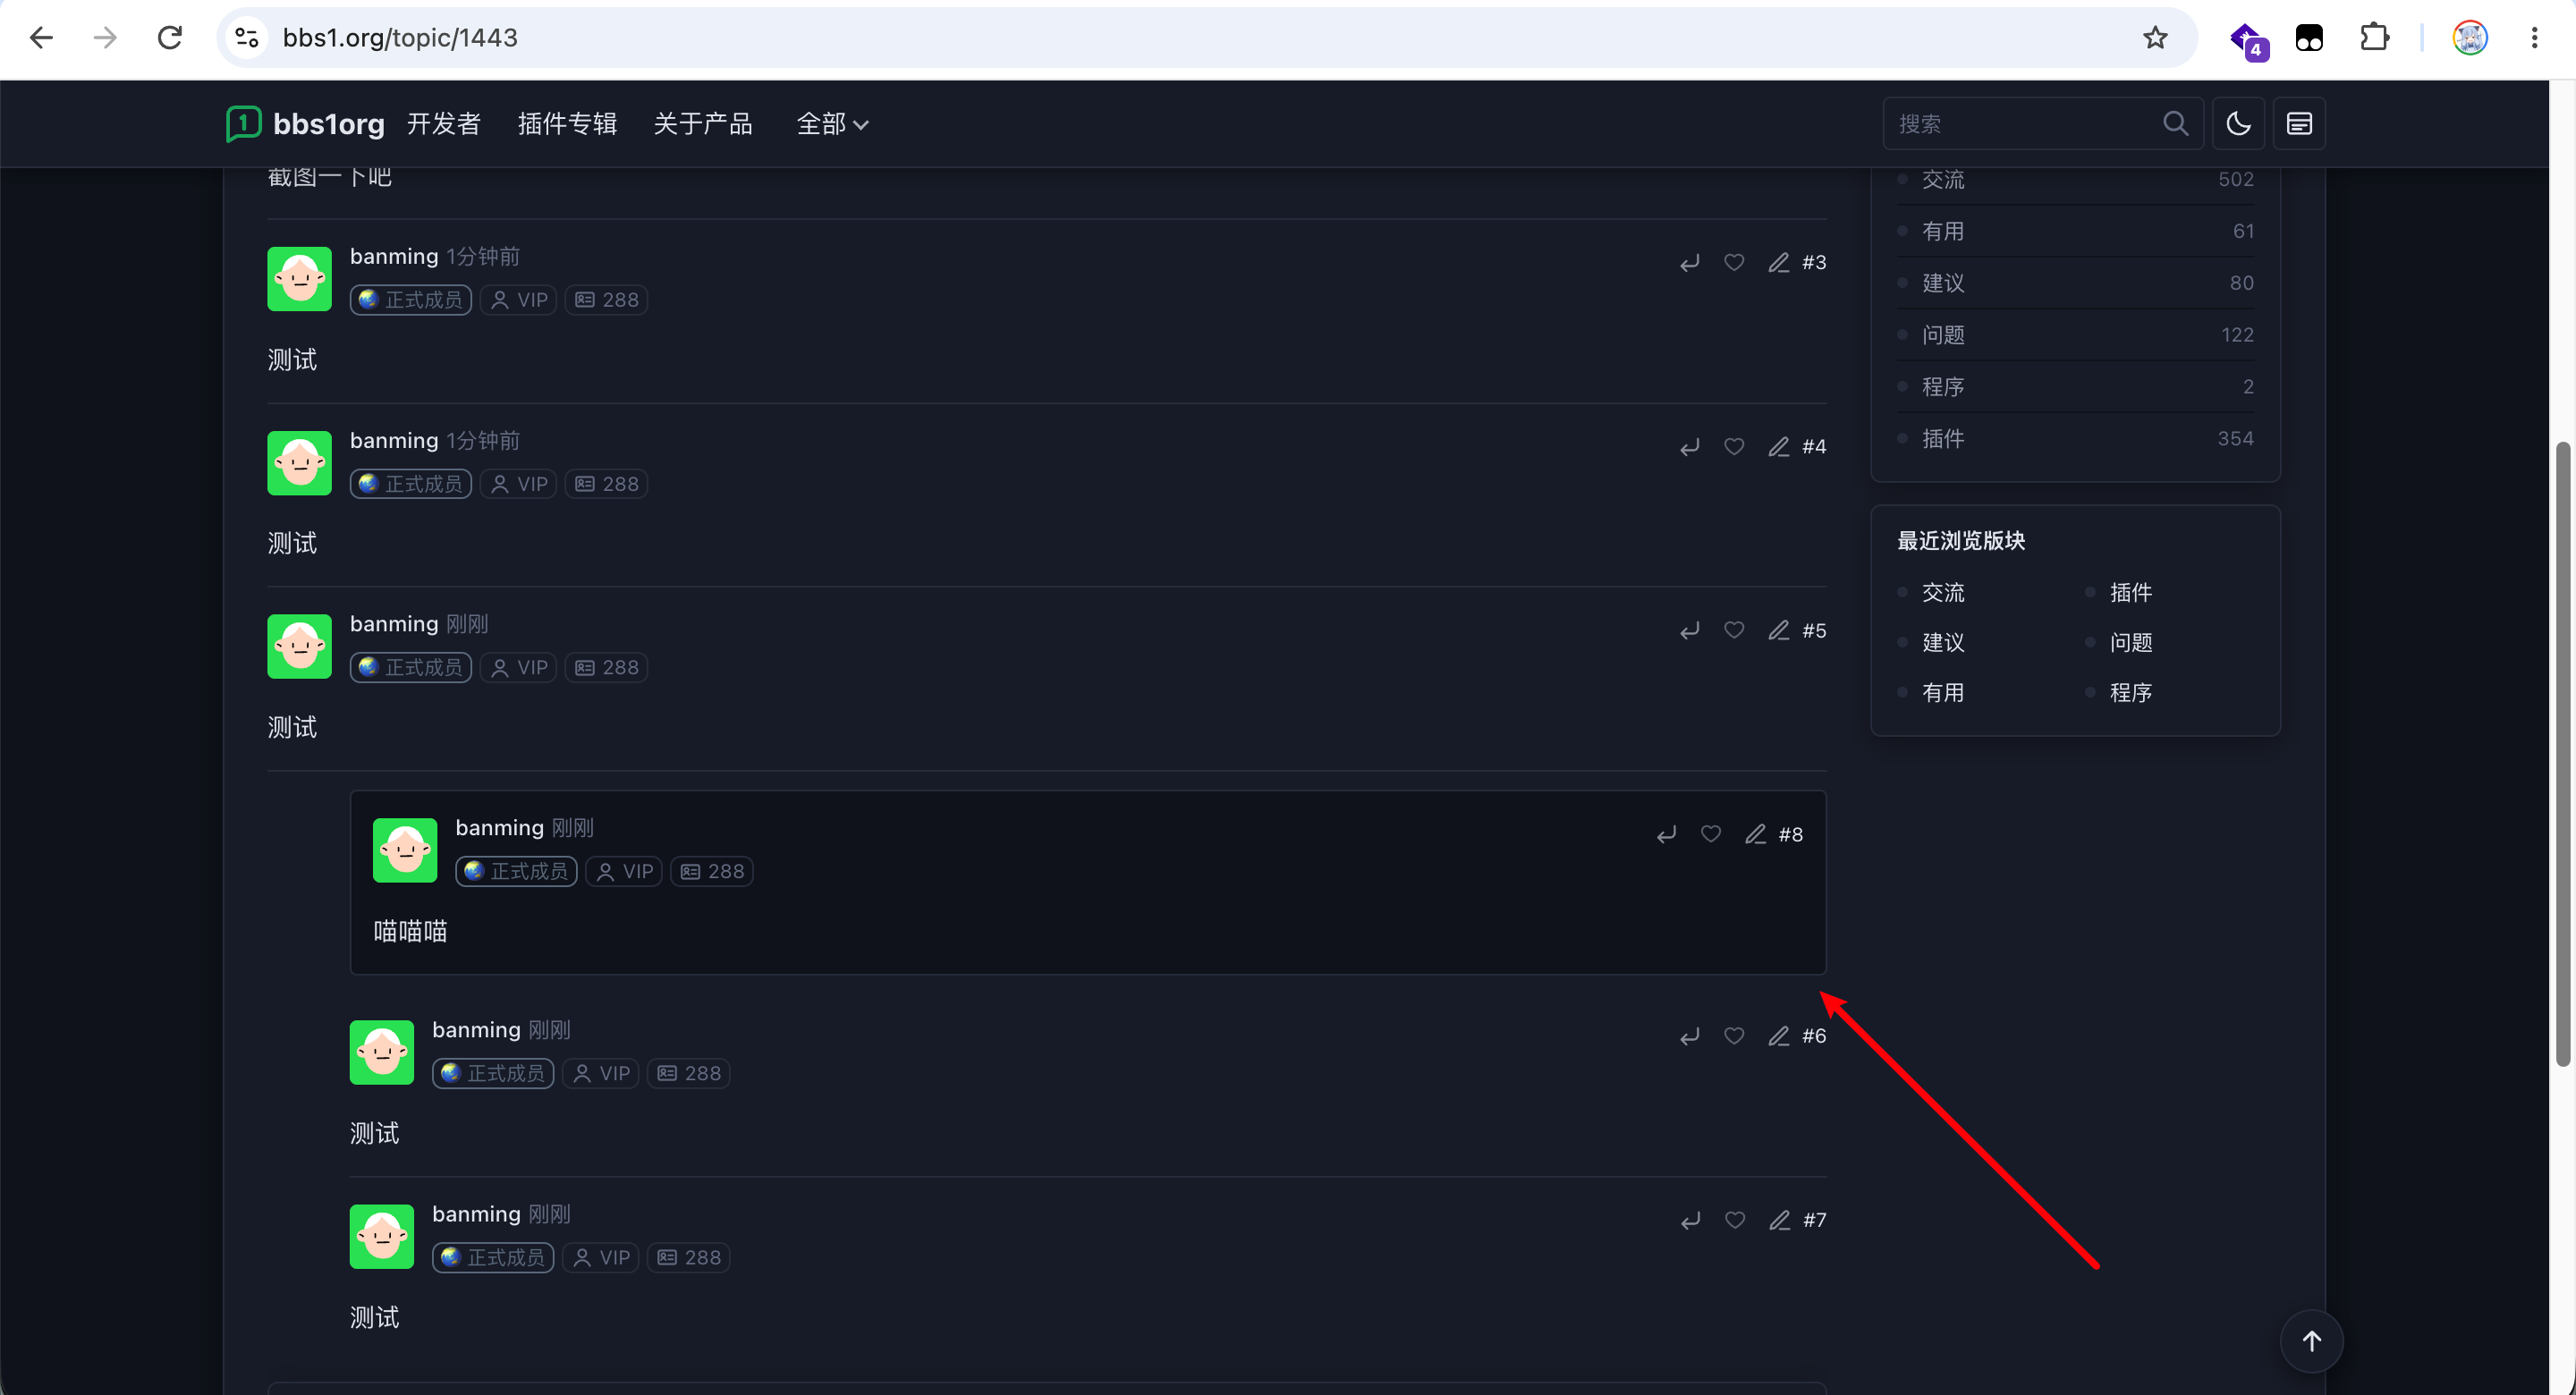This screenshot has width=2576, height=1395.
Task: Open Chrome three-dot menu
Action: tap(2534, 38)
